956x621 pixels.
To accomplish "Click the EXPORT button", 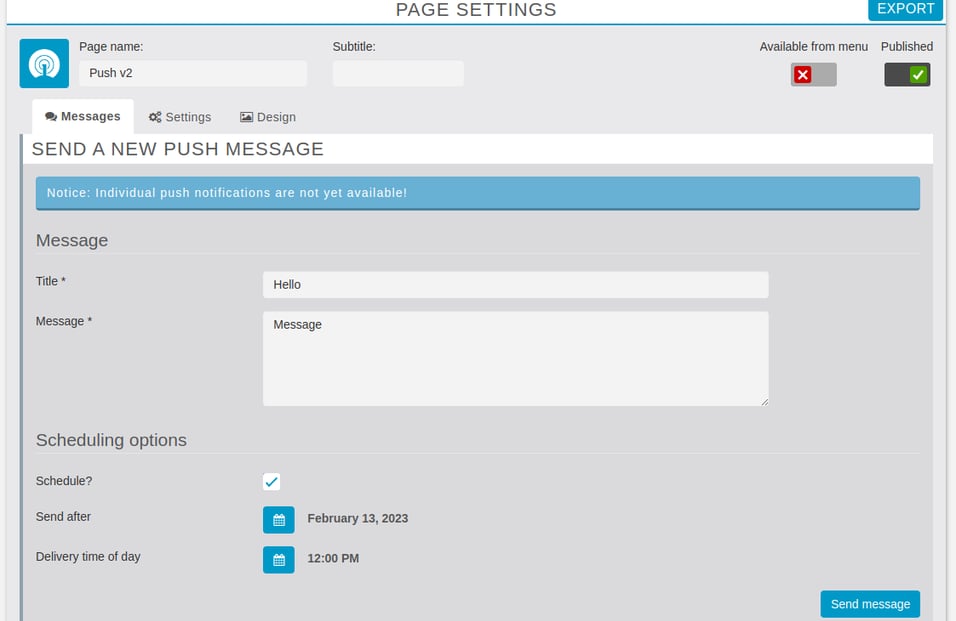I will click(x=905, y=9).
